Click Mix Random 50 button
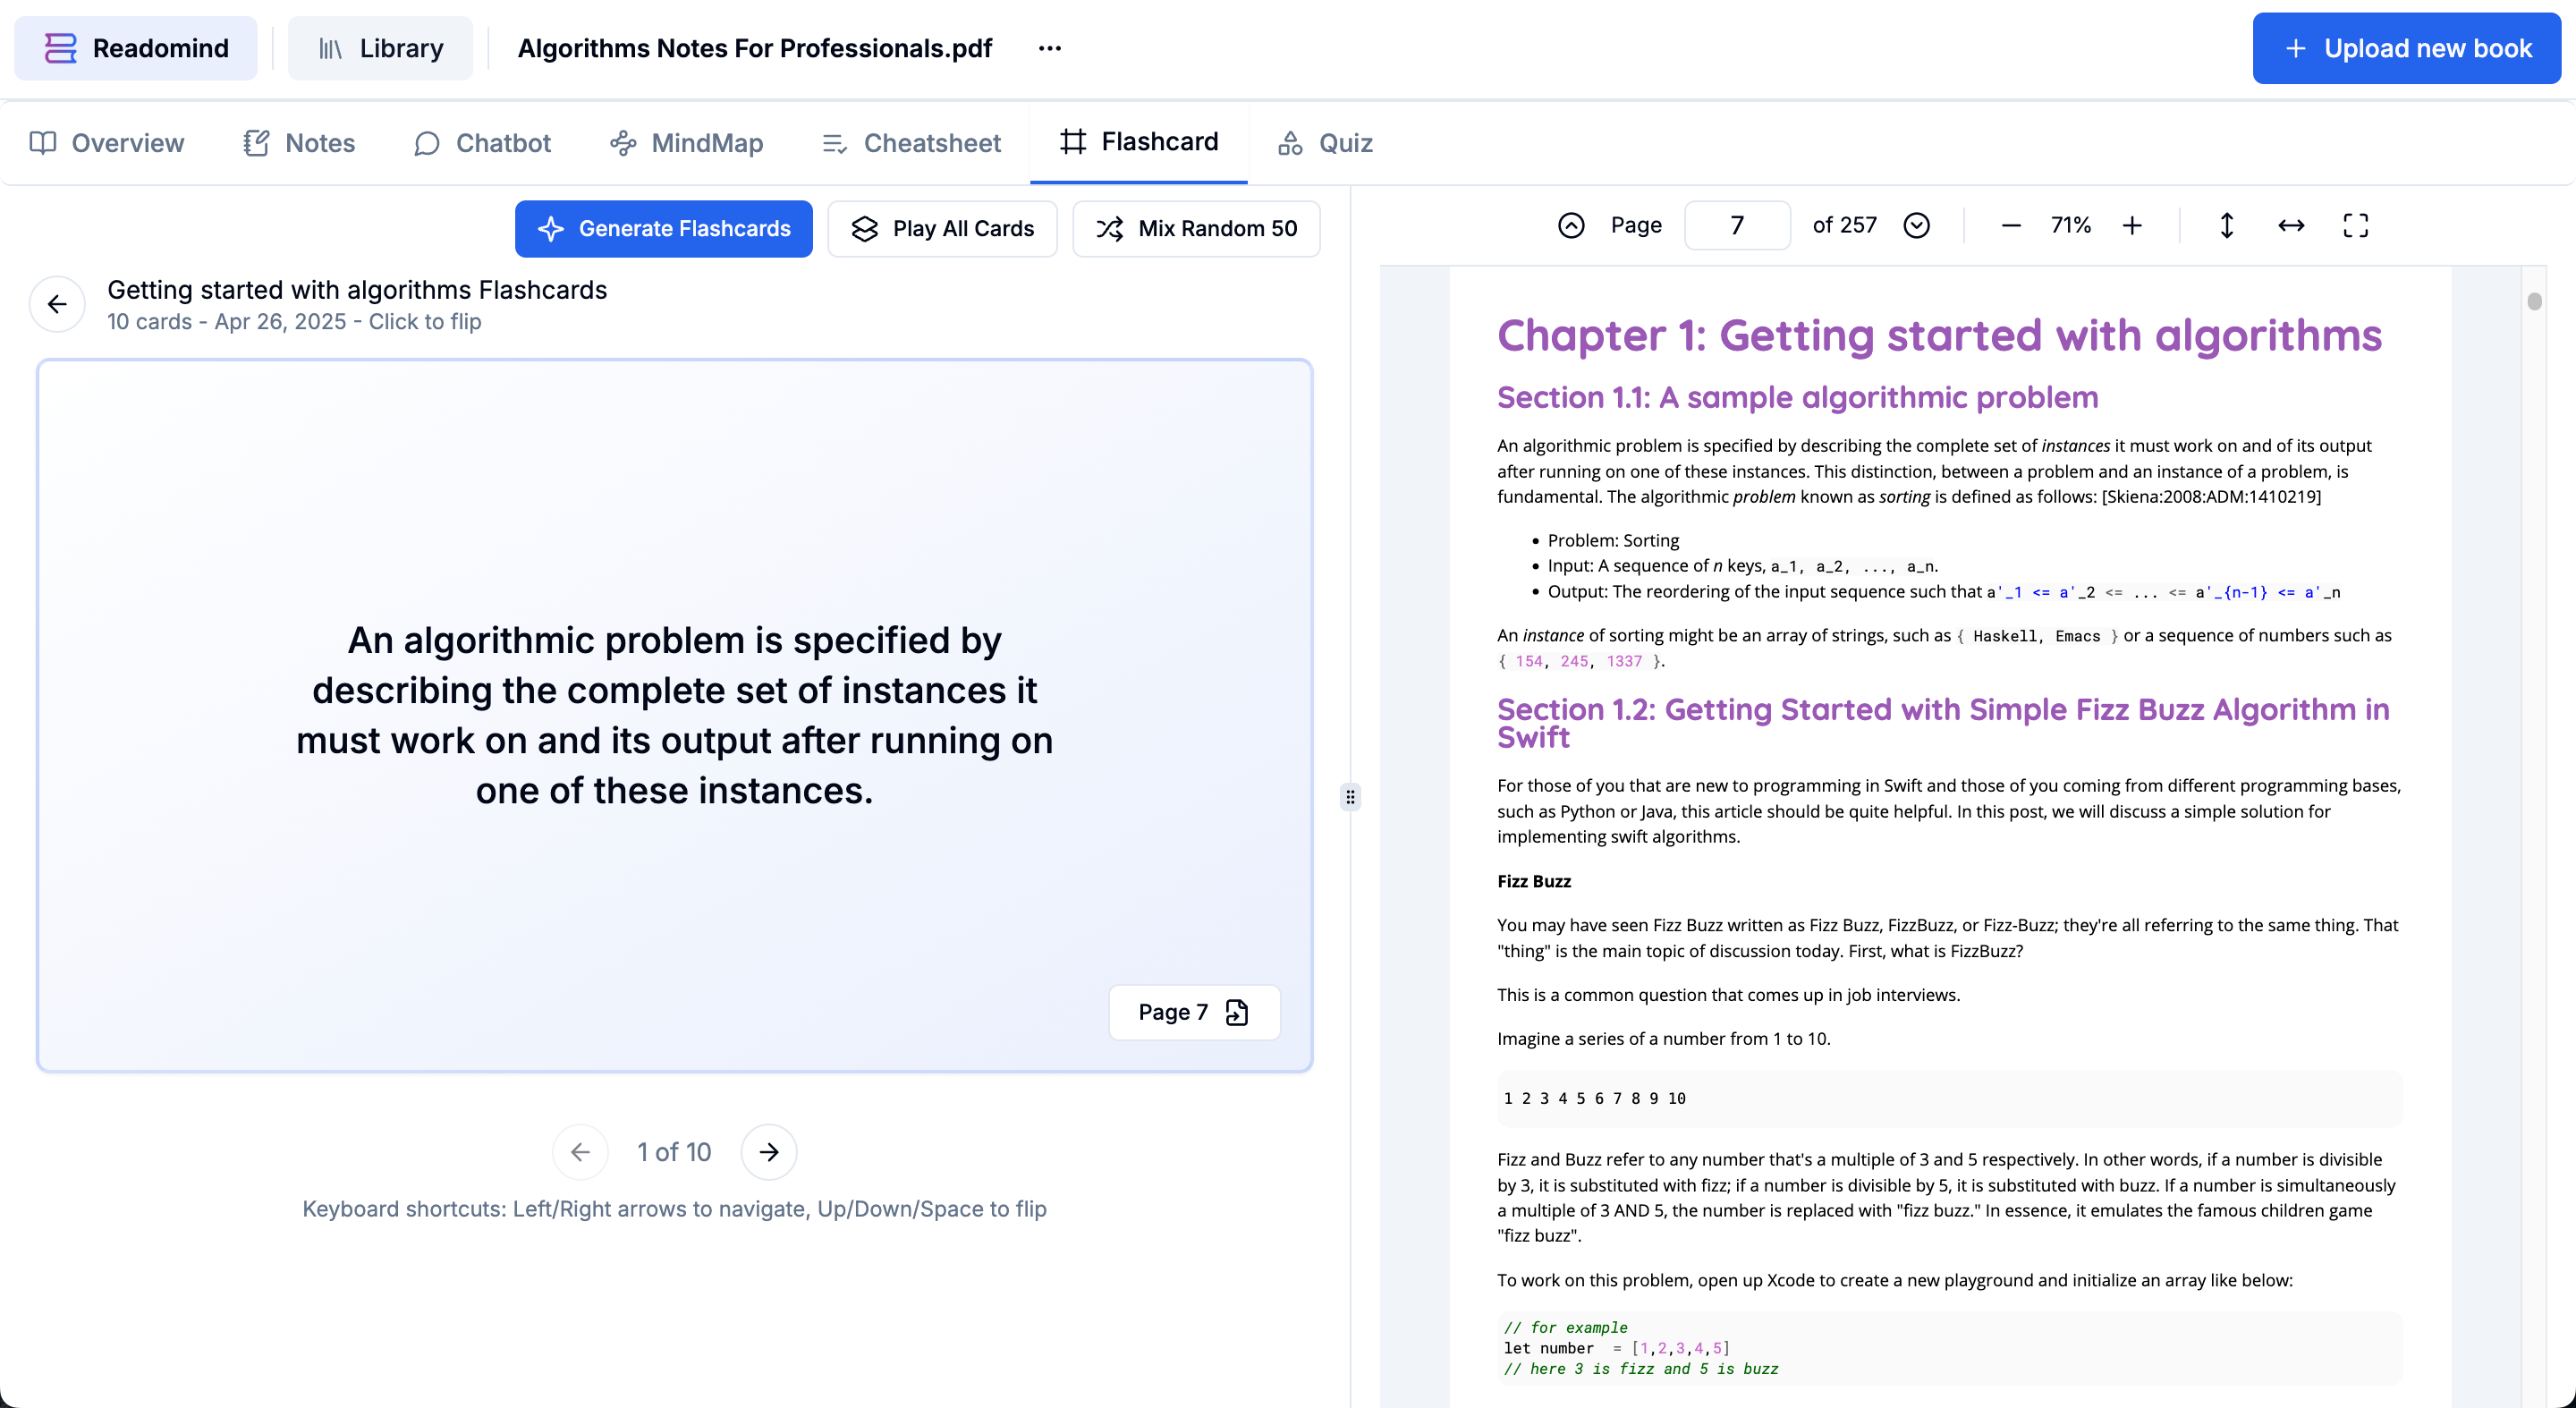 (x=1196, y=229)
